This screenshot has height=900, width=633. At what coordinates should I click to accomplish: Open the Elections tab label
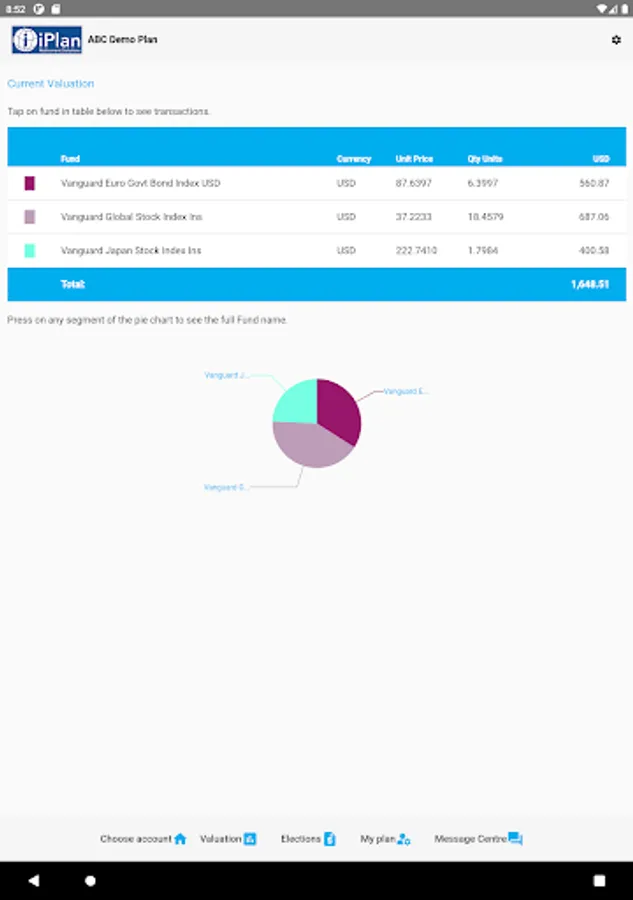click(301, 839)
